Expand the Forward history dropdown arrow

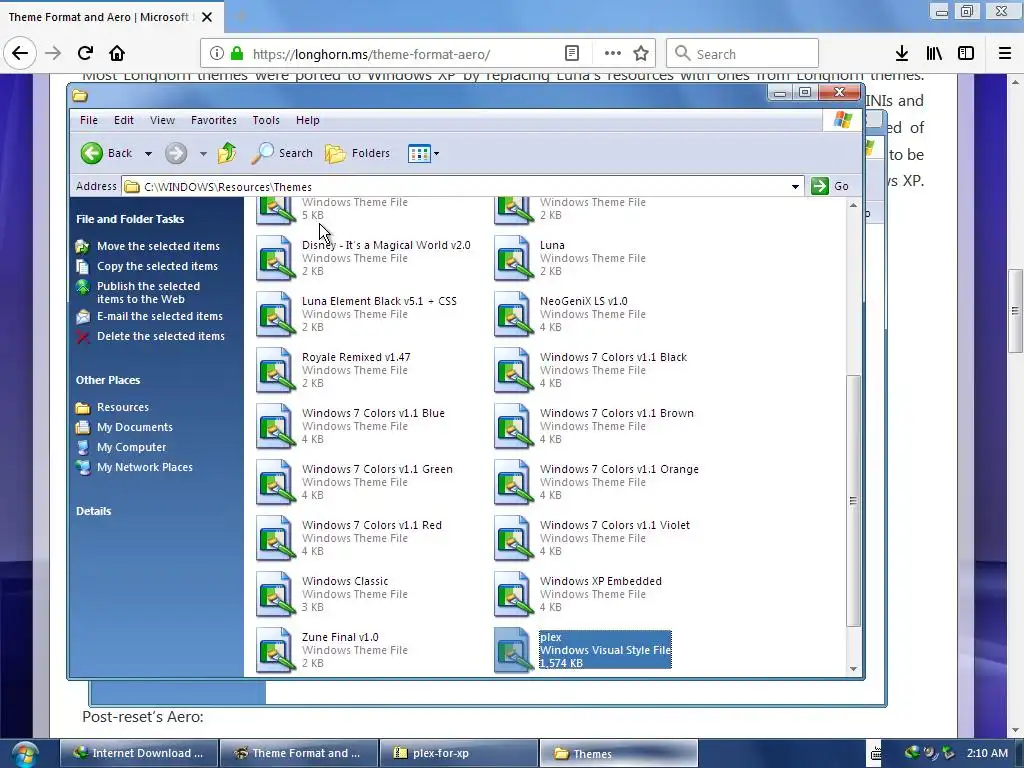tap(203, 154)
